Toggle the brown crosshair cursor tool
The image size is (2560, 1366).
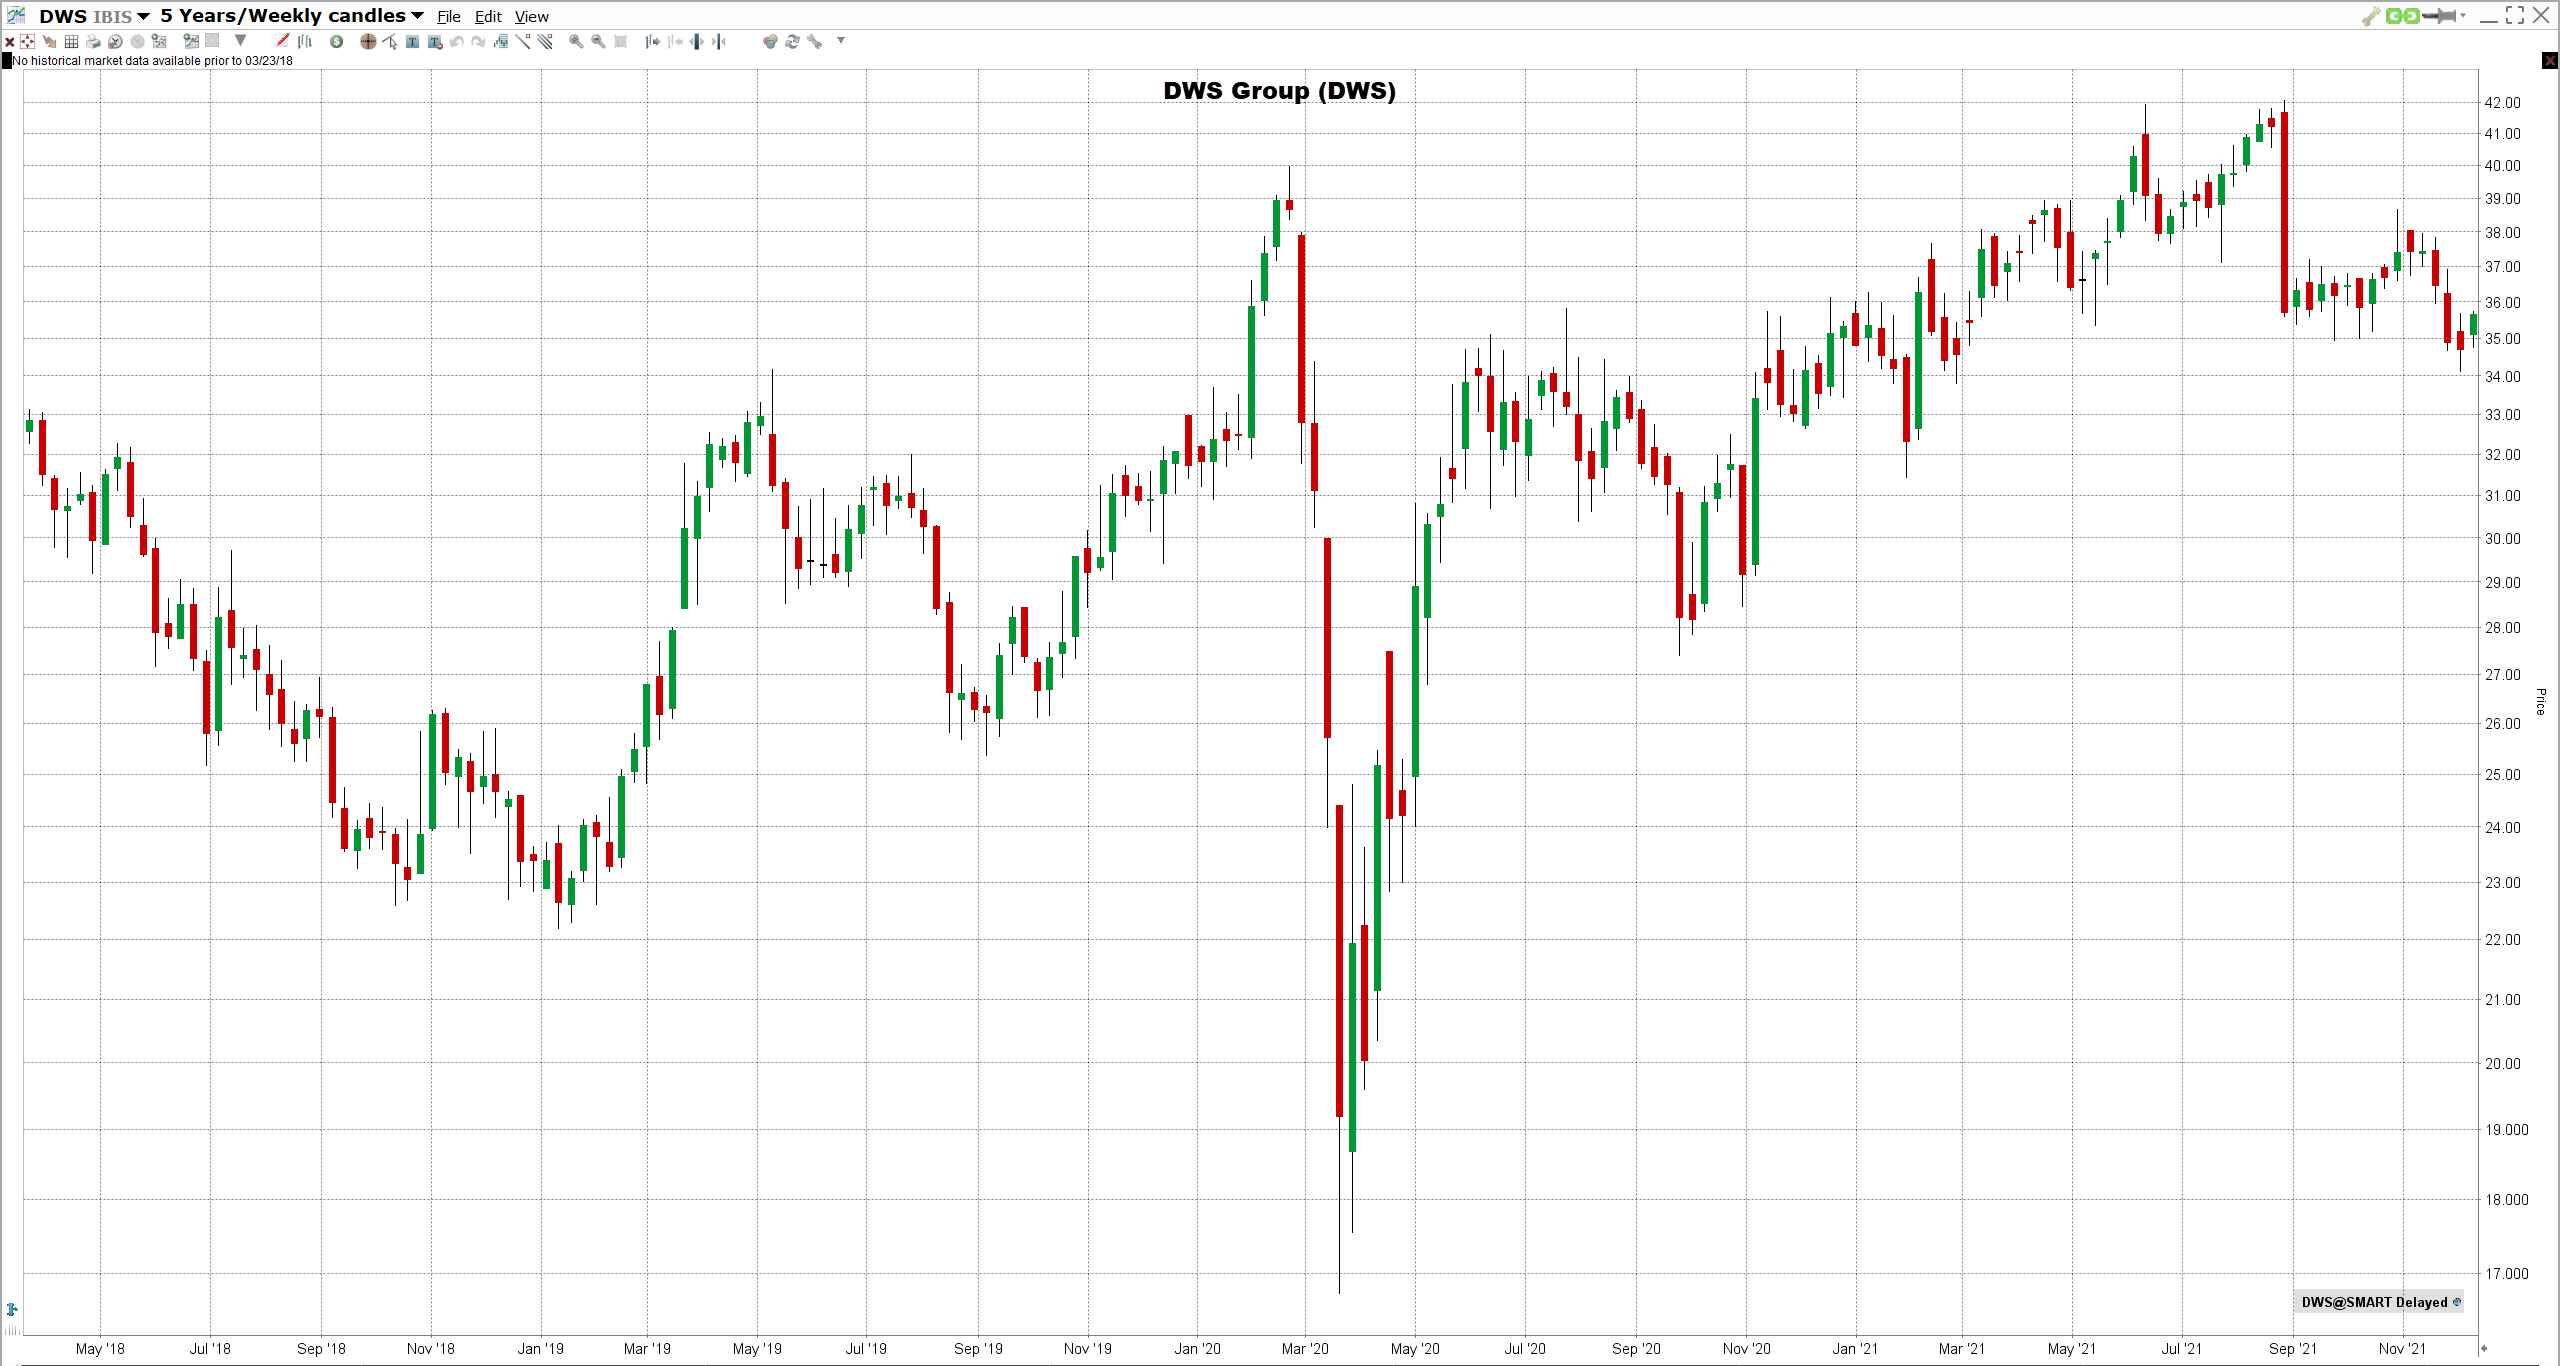(x=368, y=41)
